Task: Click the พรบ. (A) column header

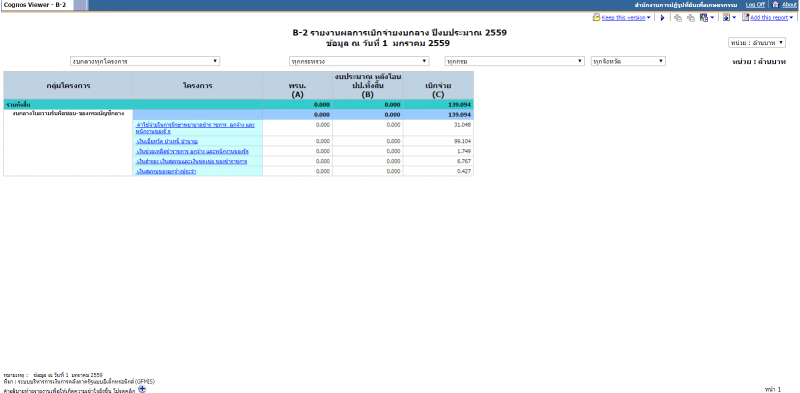Action: [x=297, y=85]
